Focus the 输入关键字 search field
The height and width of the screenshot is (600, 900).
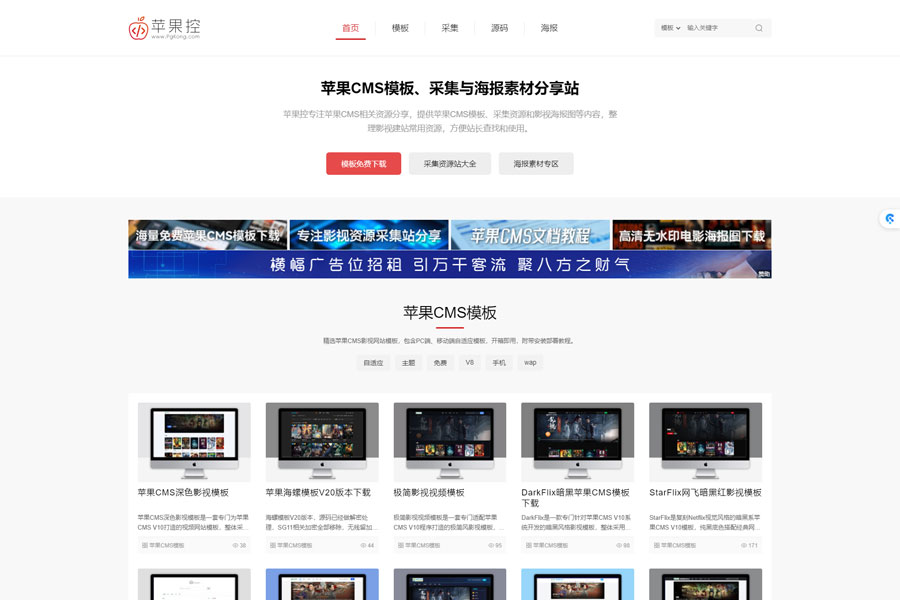click(x=718, y=28)
